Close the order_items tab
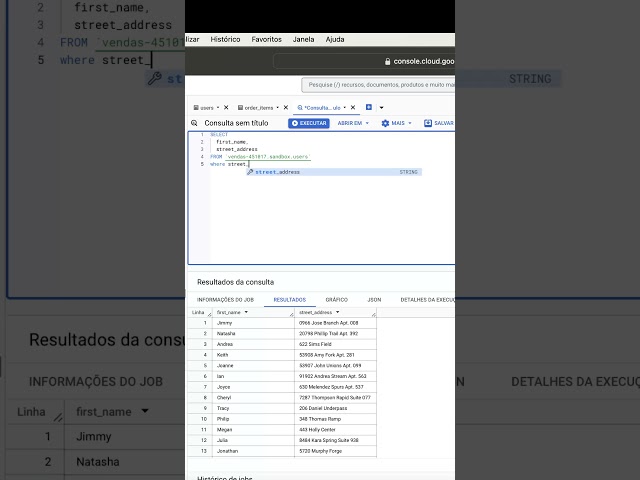The image size is (640, 480). click(x=286, y=108)
